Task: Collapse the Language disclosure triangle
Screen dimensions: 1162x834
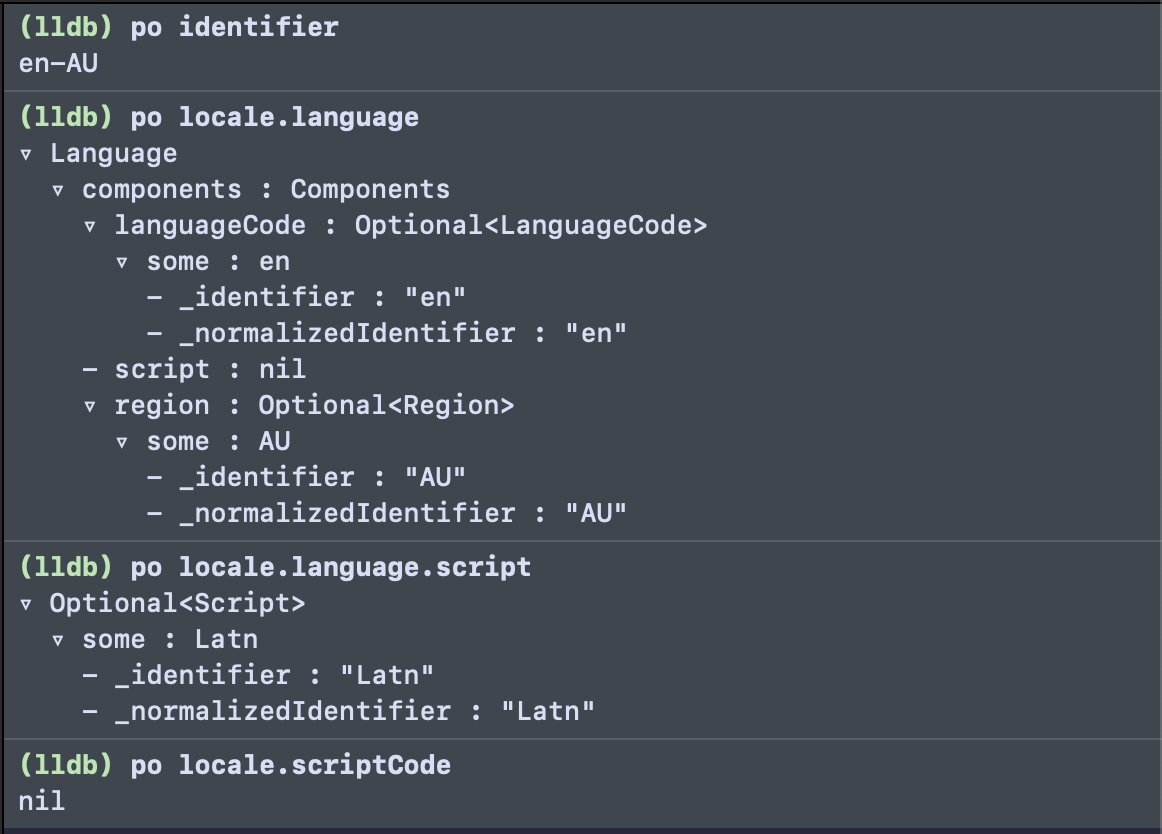Action: pos(26,155)
